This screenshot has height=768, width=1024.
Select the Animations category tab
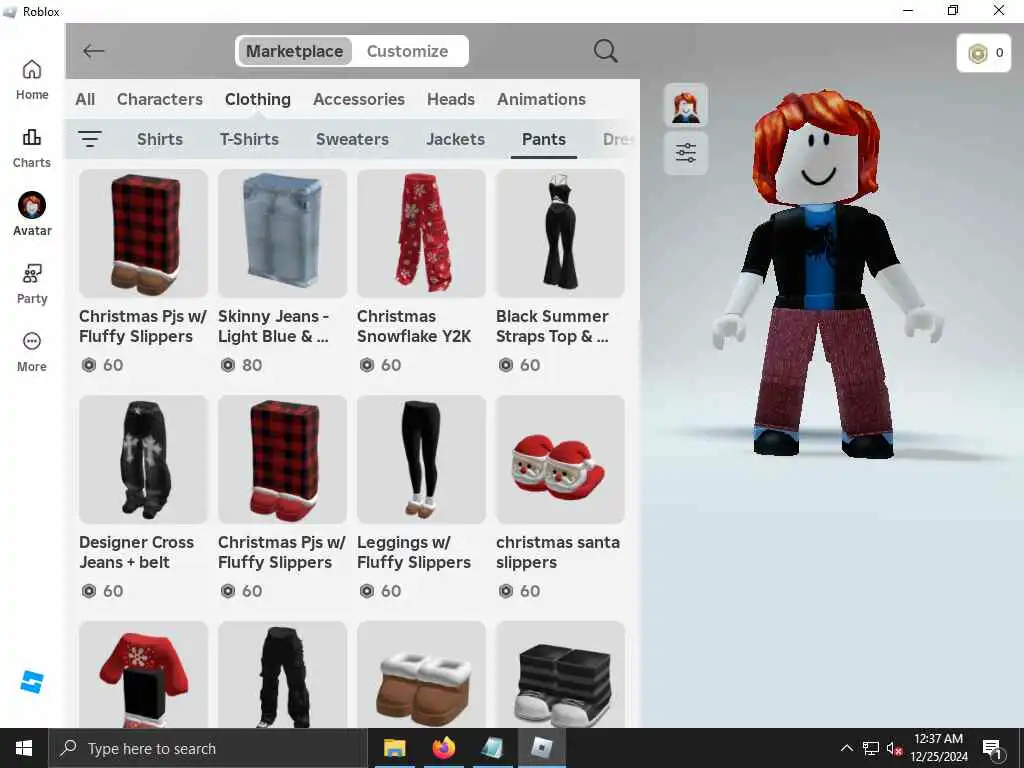[x=541, y=99]
